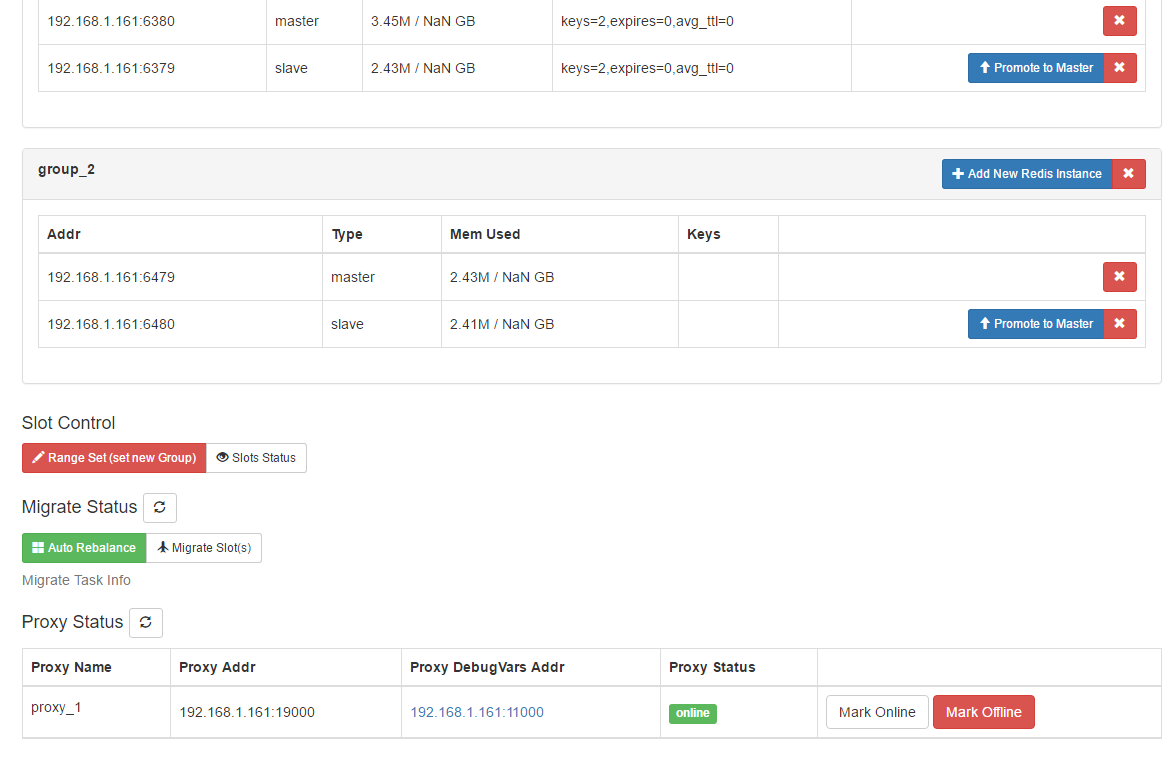View Slots Status
This screenshot has width=1176, height=758.
(256, 457)
